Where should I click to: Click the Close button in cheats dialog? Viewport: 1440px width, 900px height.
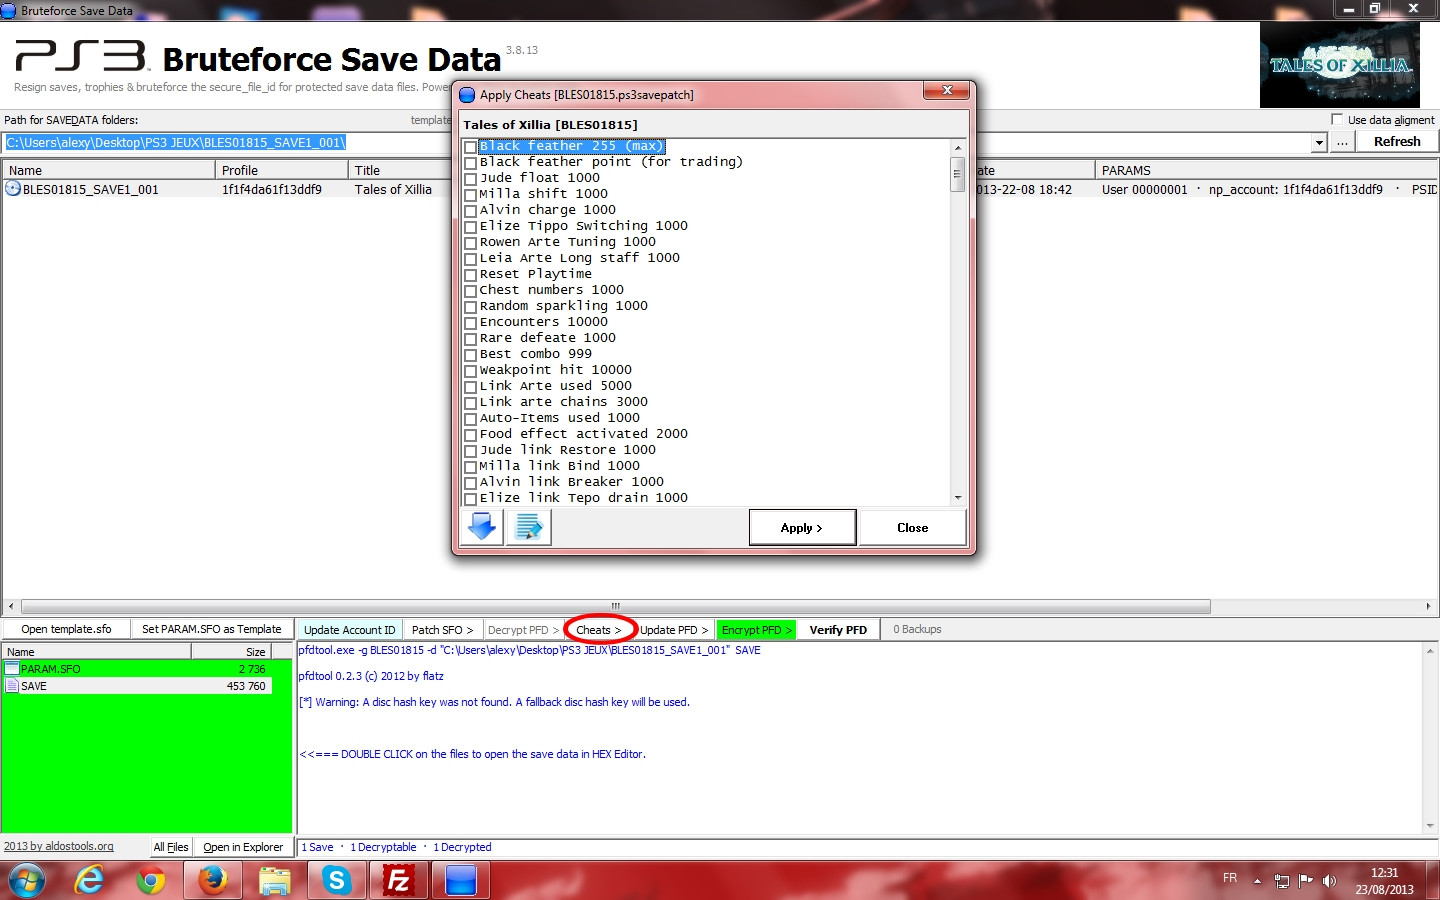912,527
